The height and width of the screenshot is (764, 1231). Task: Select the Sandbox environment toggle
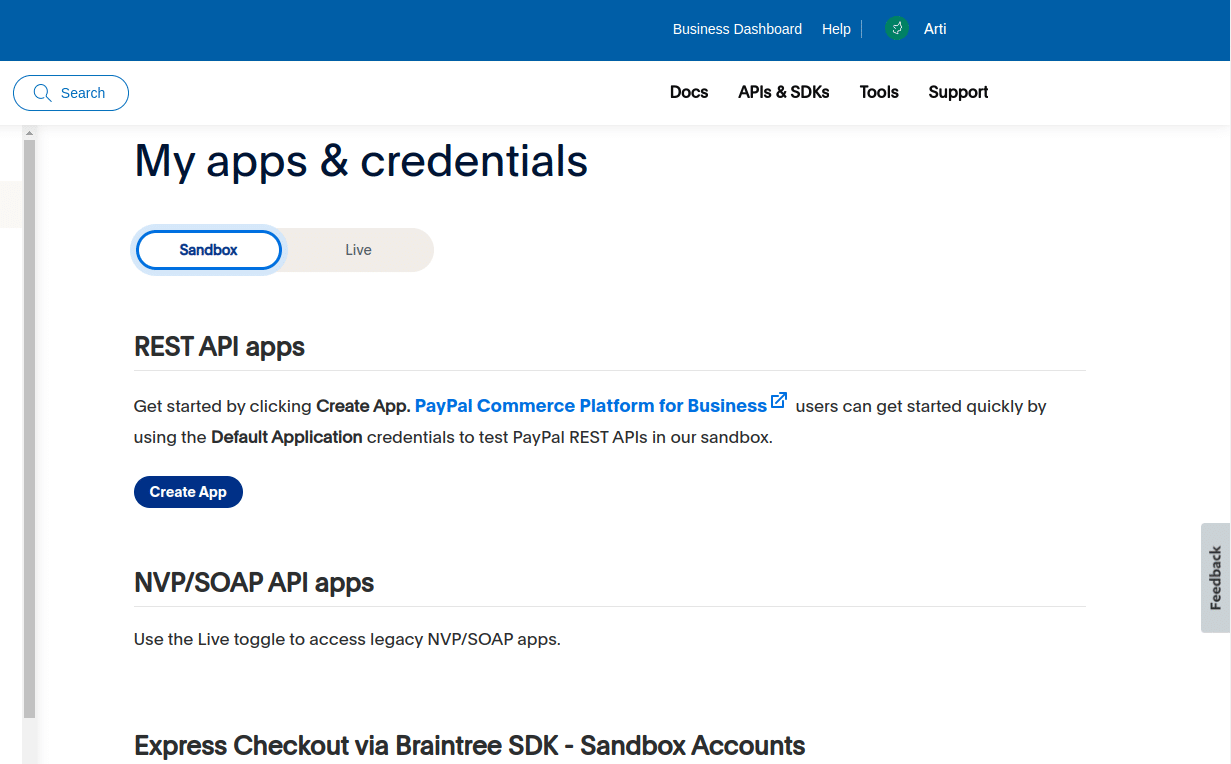(x=208, y=250)
